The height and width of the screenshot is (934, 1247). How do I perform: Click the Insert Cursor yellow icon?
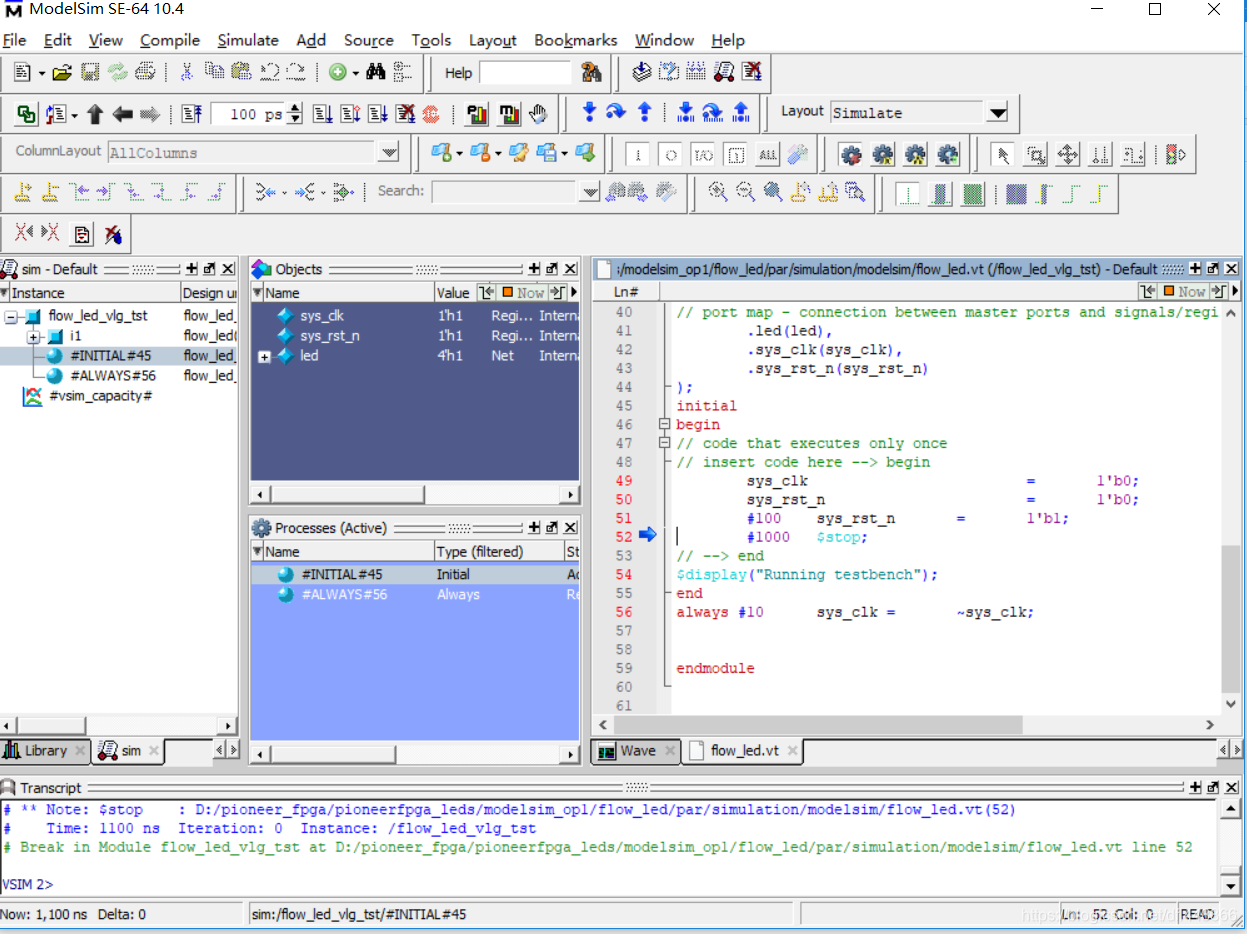(x=22, y=191)
